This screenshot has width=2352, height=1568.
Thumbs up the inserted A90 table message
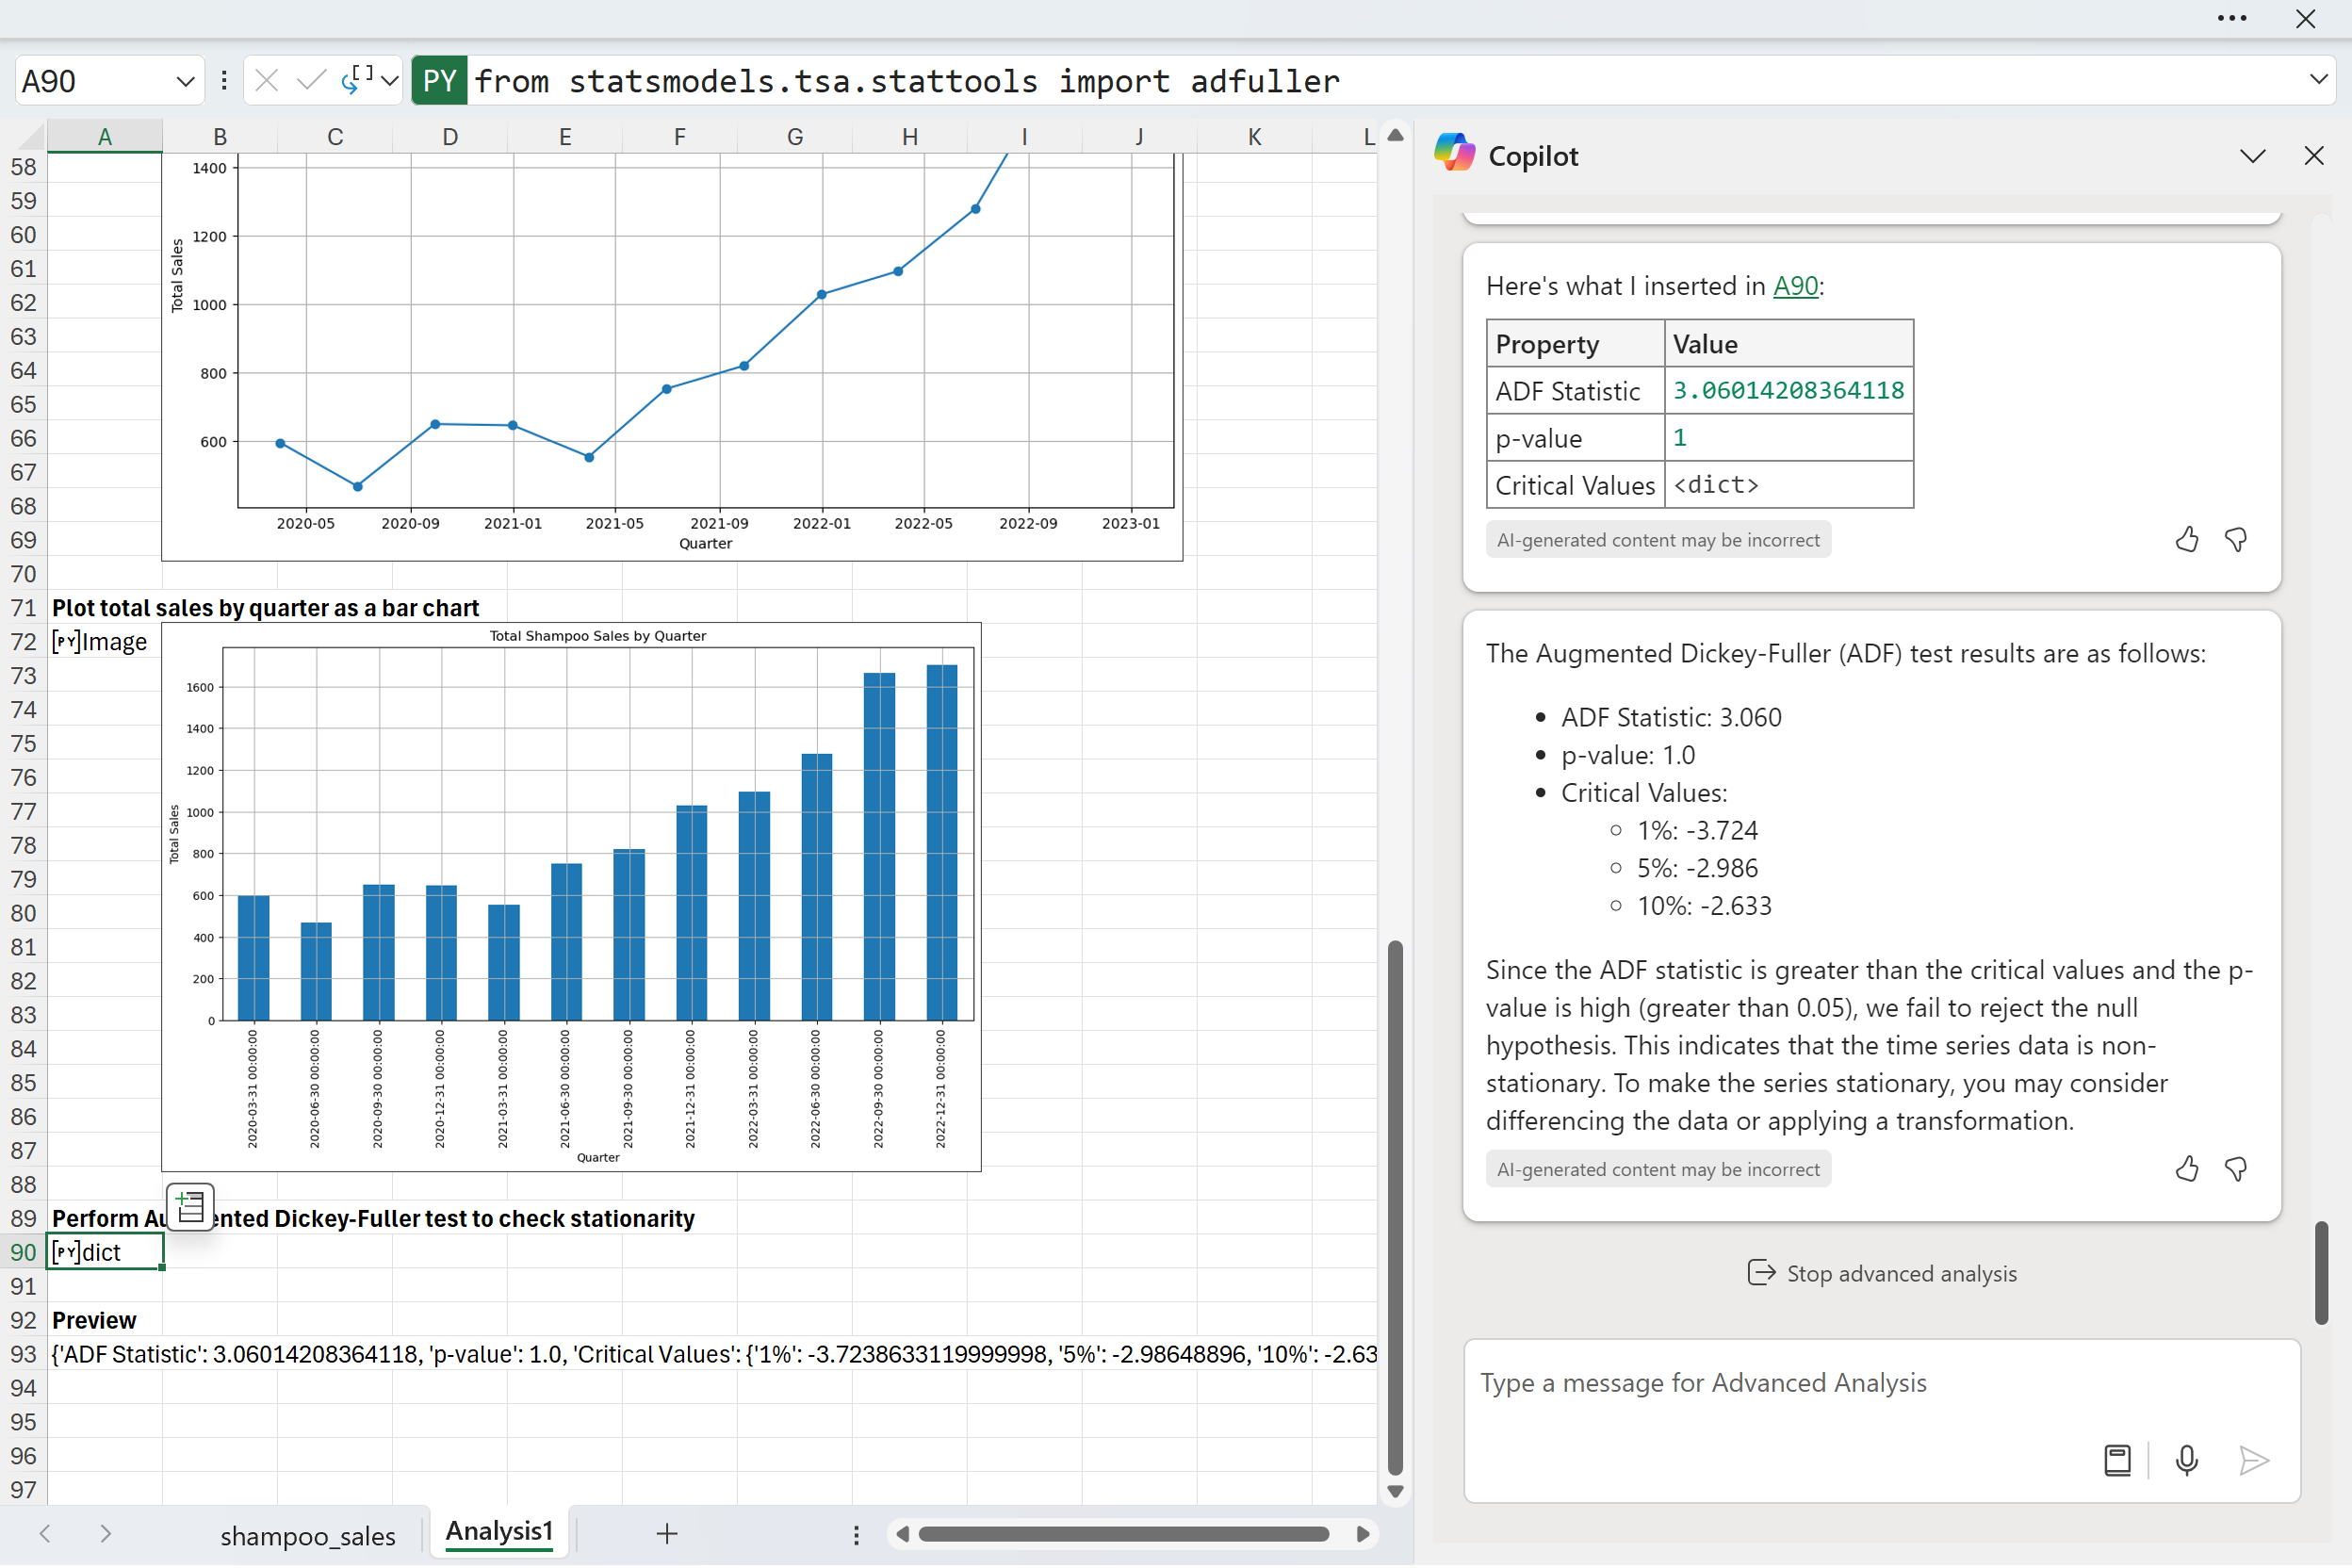[2186, 540]
